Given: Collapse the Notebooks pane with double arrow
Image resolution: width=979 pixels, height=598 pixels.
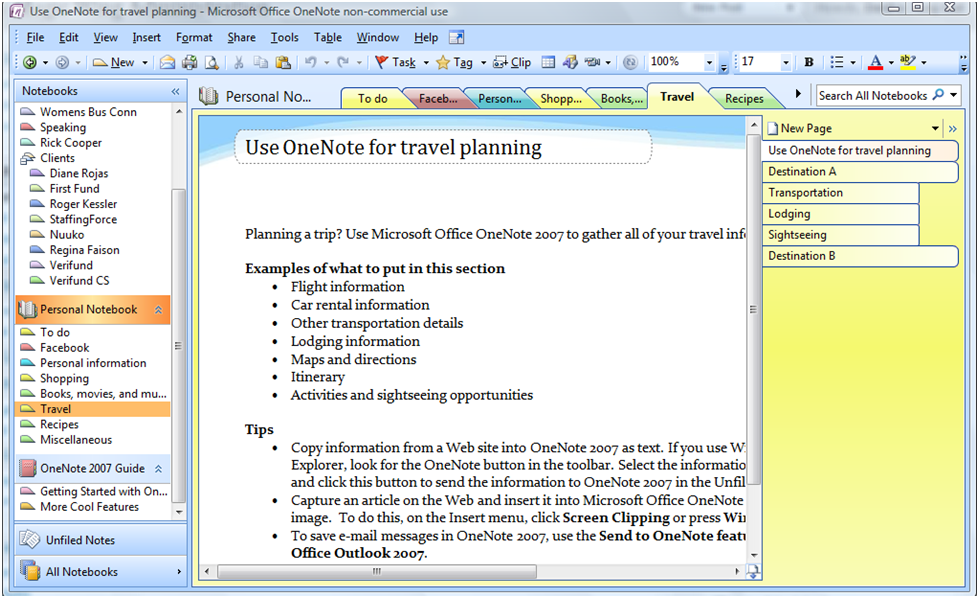Looking at the screenshot, I should coord(175,91).
